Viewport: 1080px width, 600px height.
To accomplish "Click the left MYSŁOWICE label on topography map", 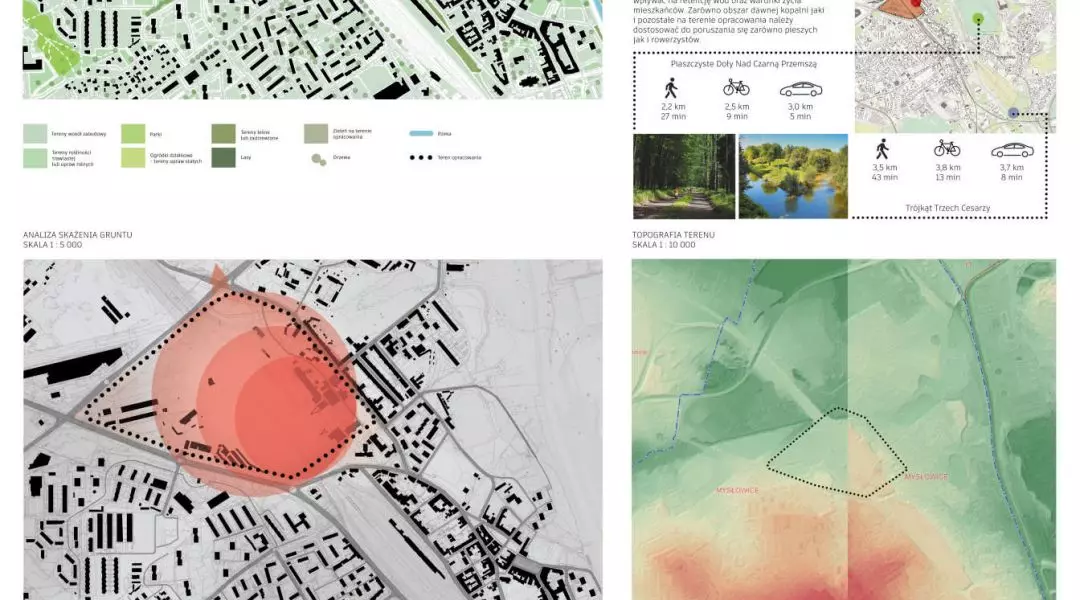I will [x=737, y=490].
